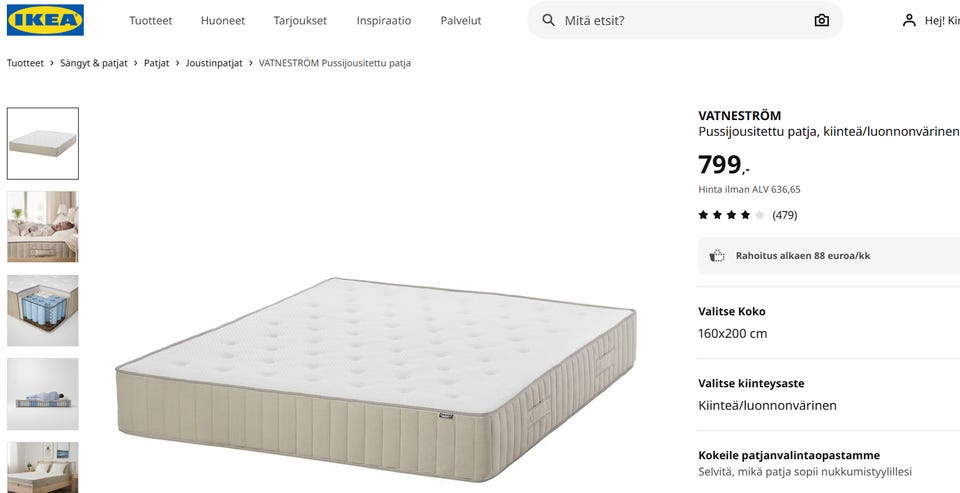The height and width of the screenshot is (493, 960).
Task: Click the search magnifier icon
Action: [549, 20]
